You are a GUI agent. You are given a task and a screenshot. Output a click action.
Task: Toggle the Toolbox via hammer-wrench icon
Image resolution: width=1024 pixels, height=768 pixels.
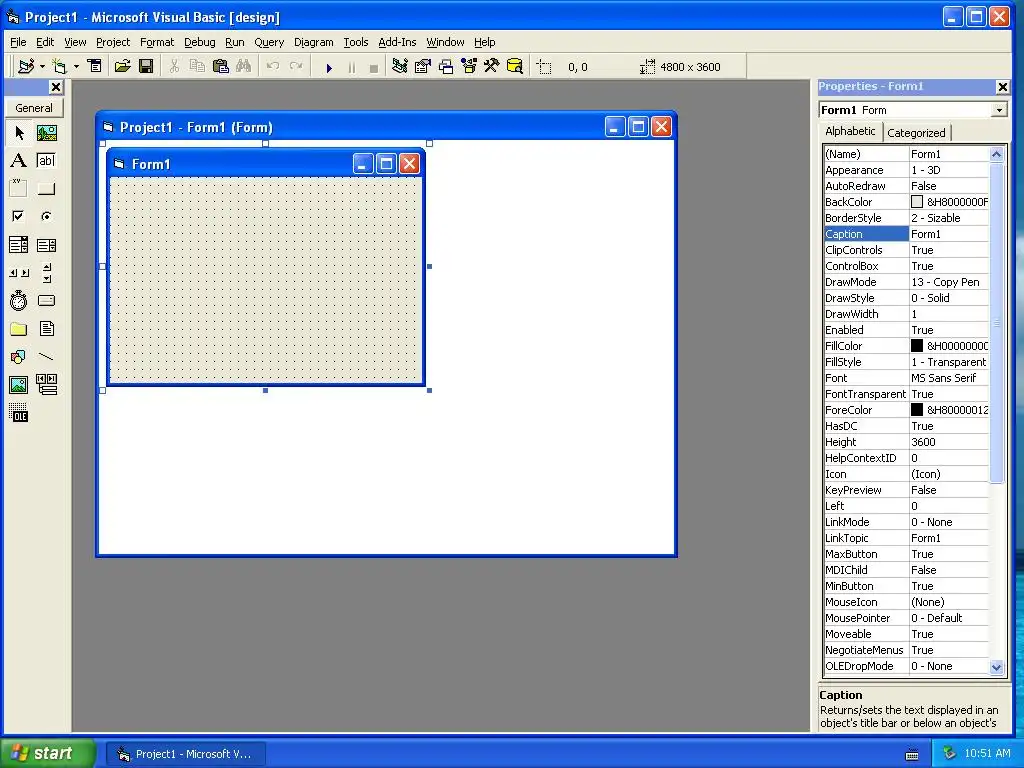pos(492,66)
